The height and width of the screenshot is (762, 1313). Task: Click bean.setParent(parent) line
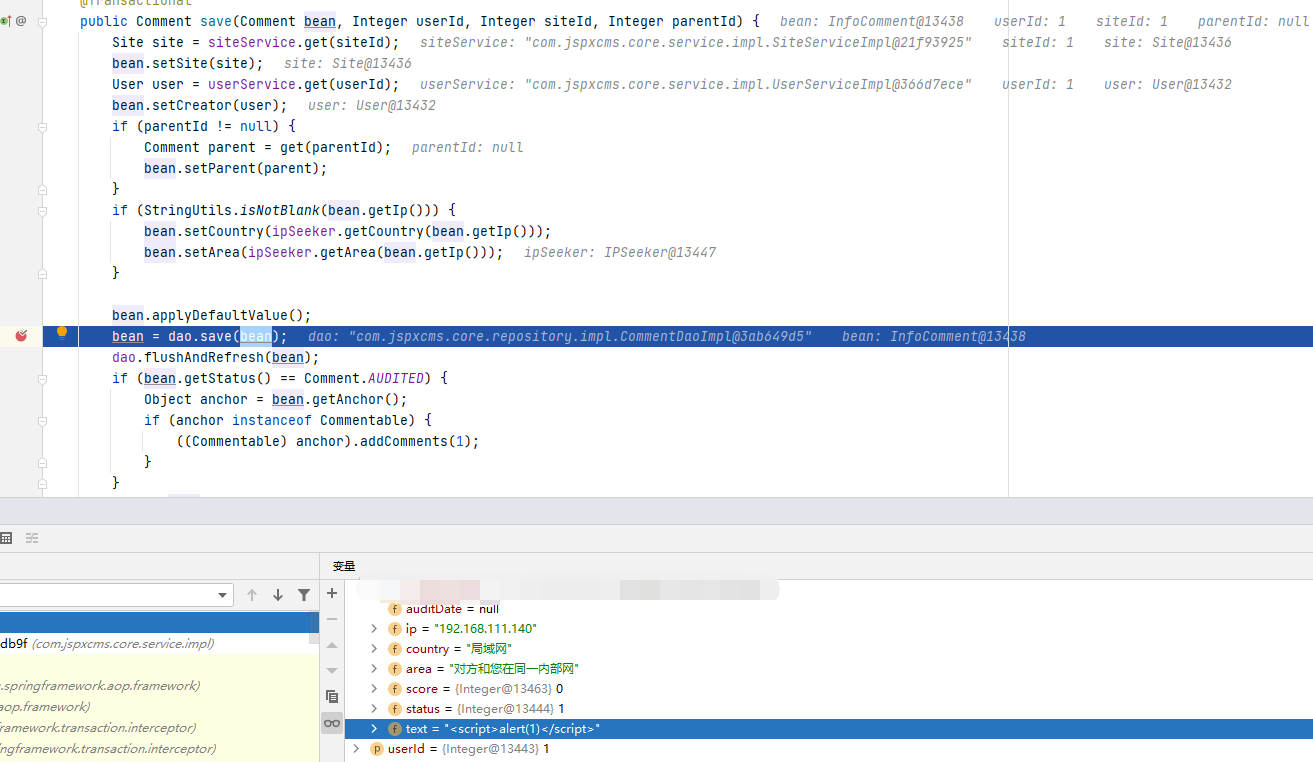[236, 168]
